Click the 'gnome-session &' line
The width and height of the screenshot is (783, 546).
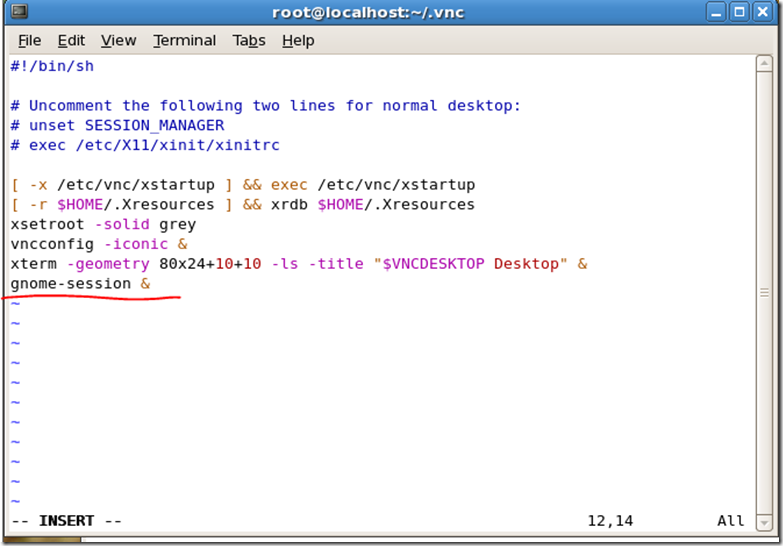coord(80,283)
